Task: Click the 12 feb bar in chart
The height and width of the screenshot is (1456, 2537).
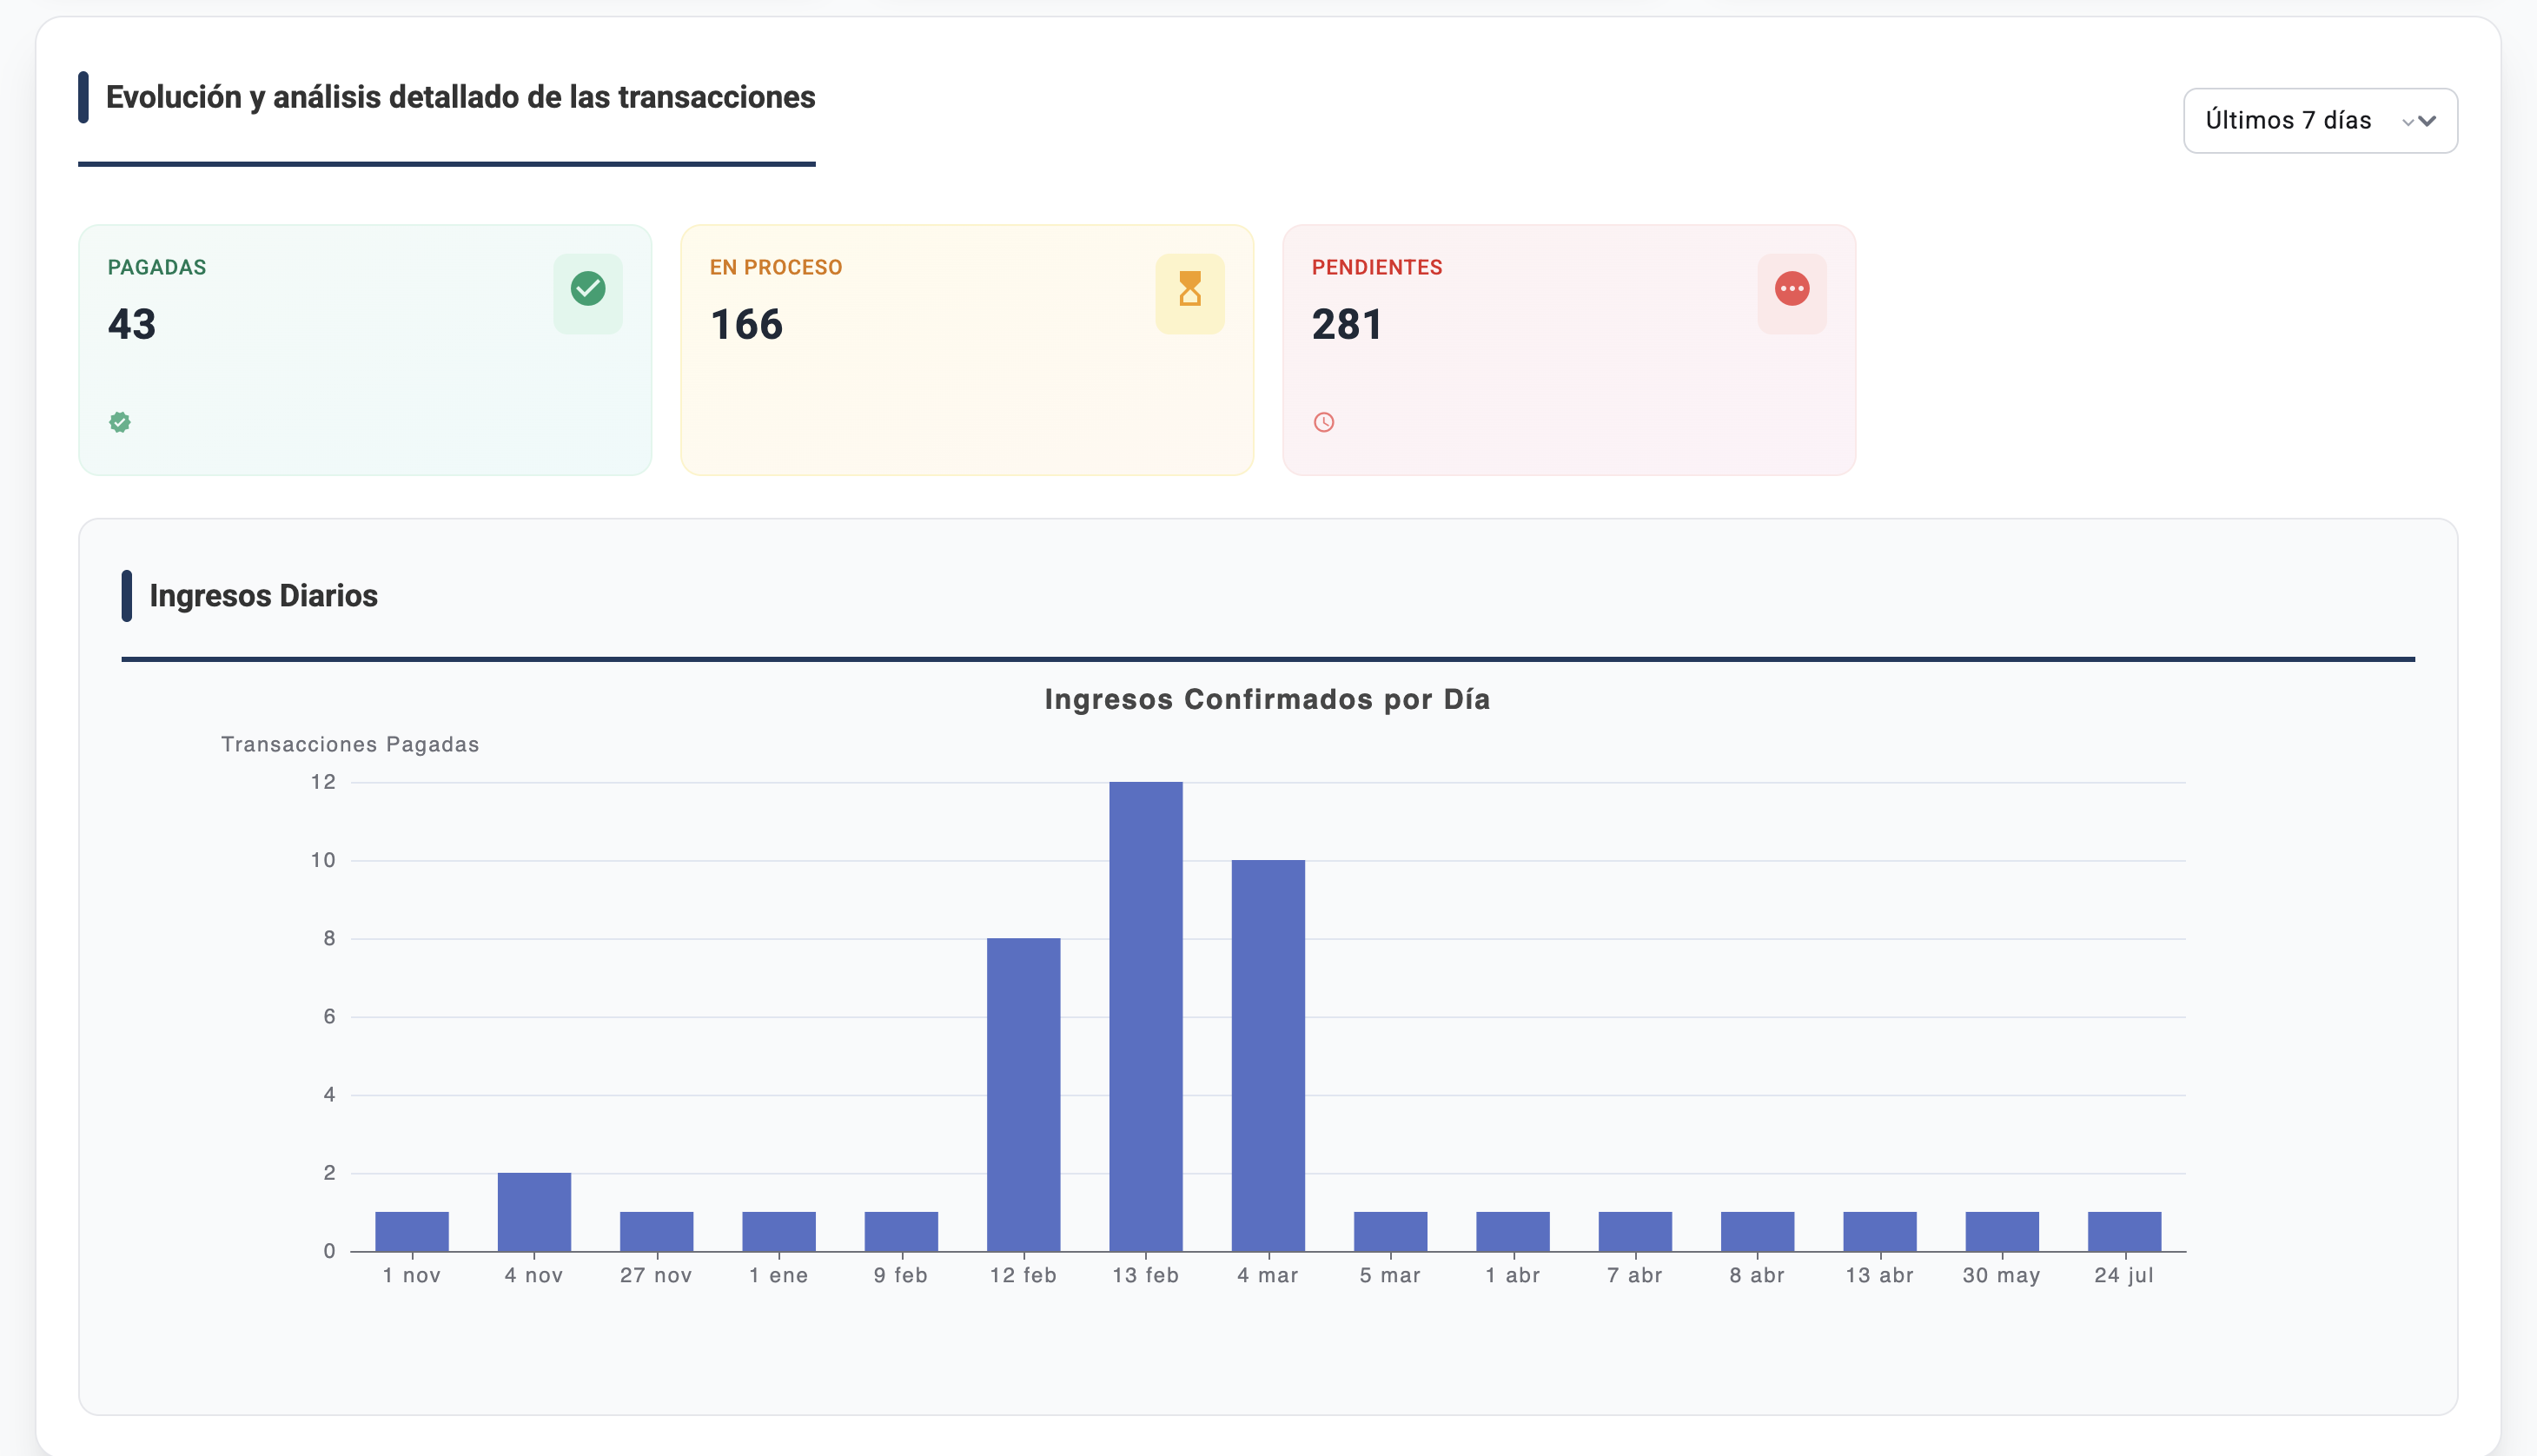Action: (1023, 1094)
